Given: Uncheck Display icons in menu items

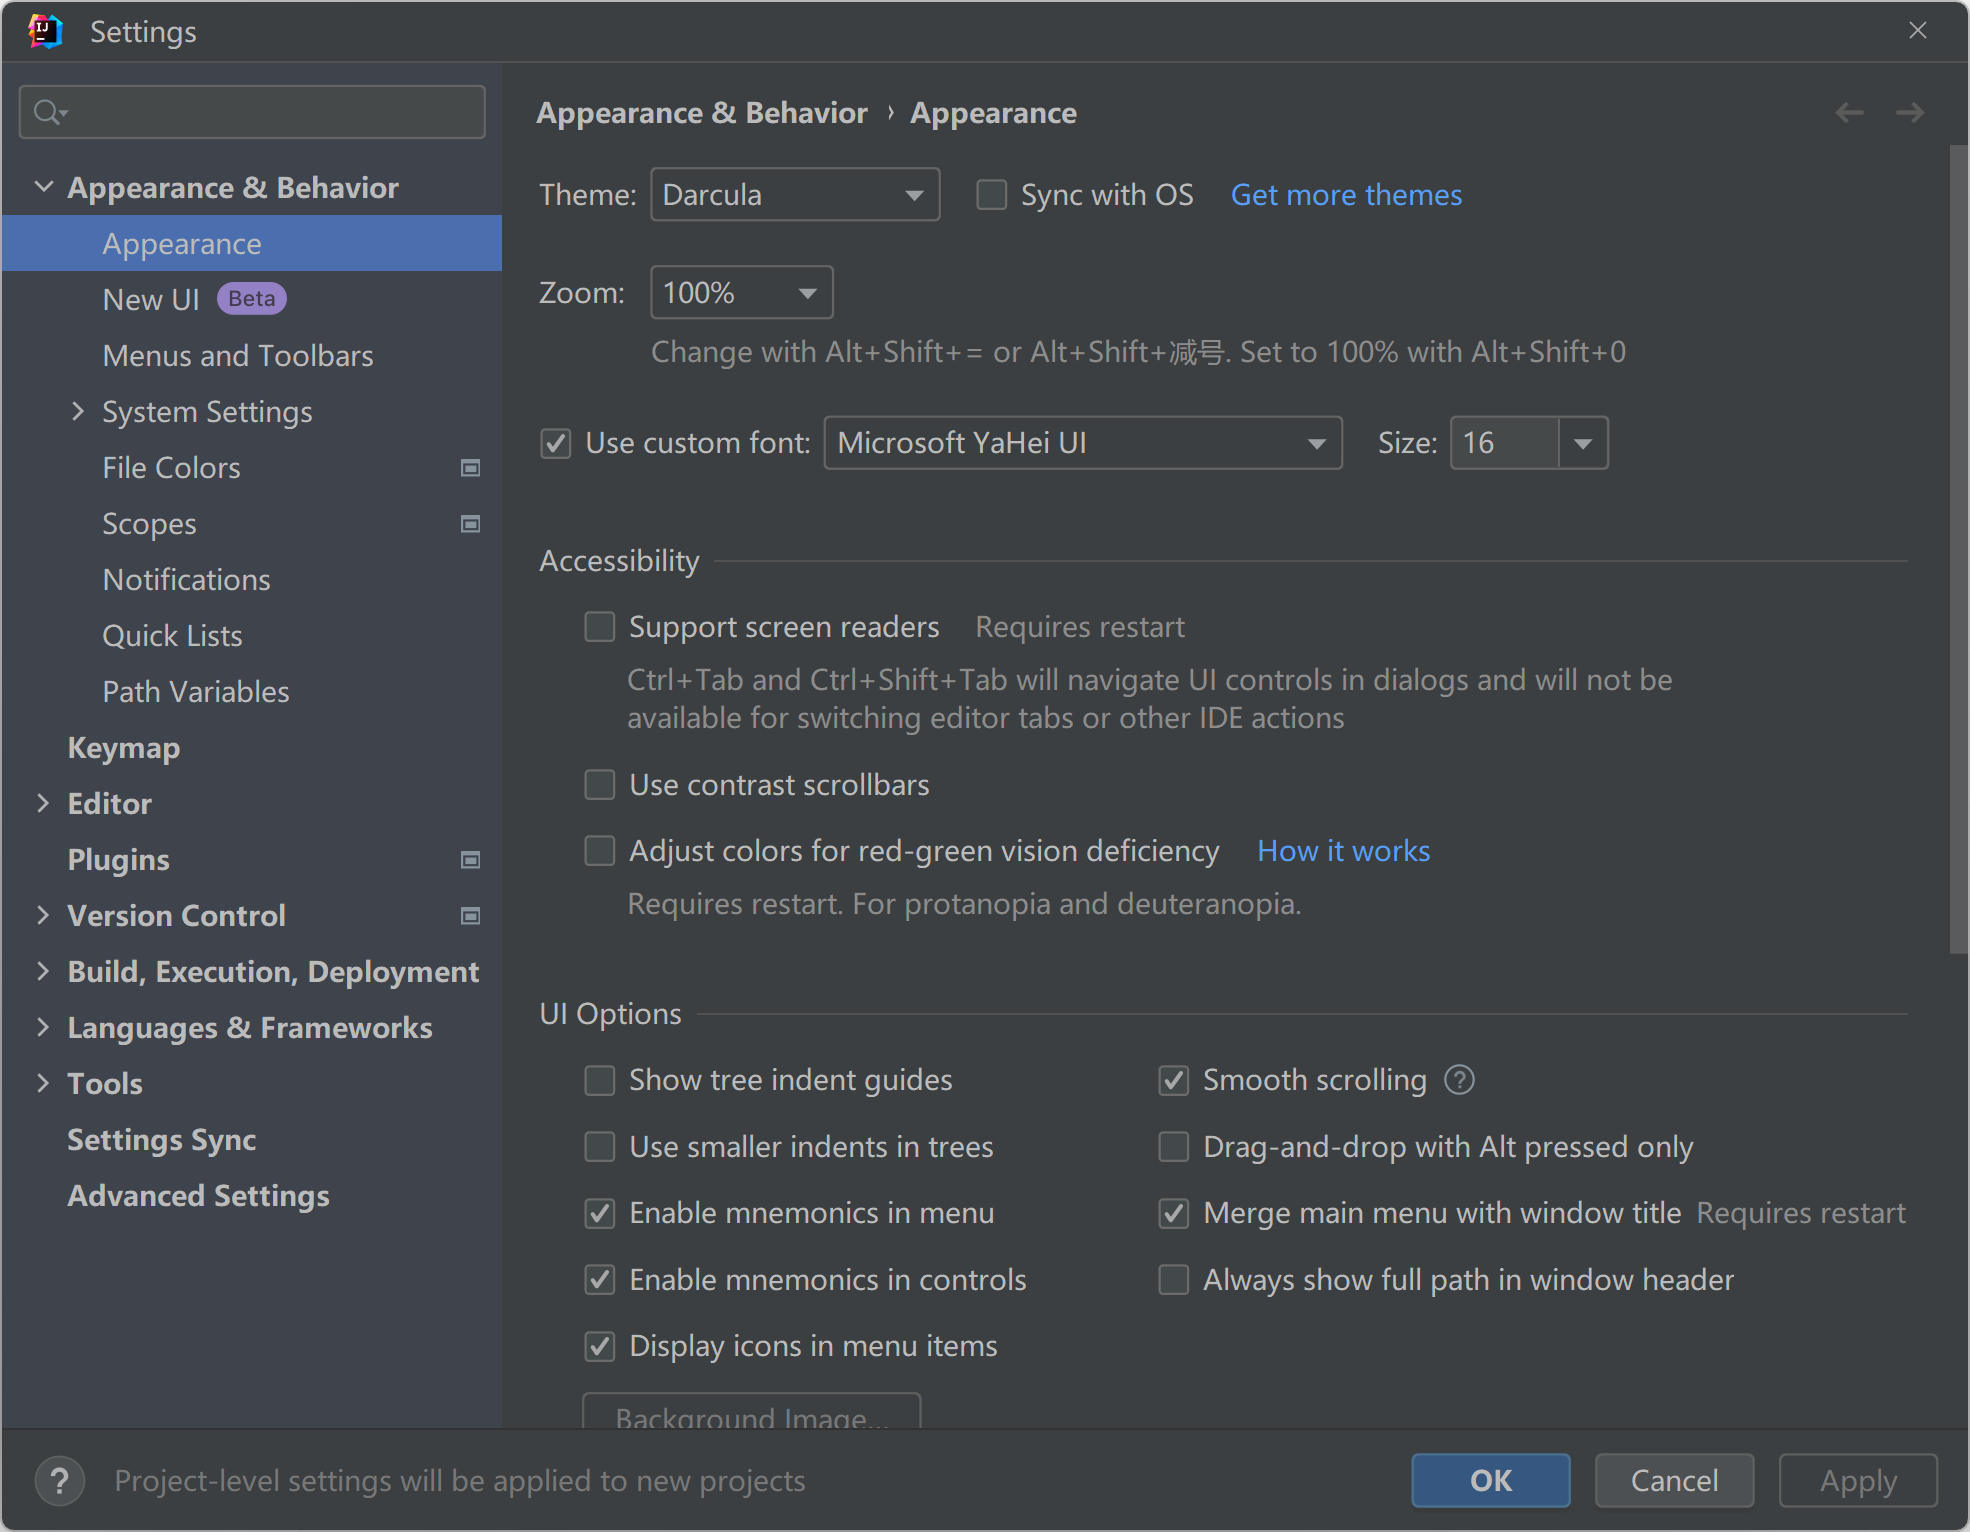Looking at the screenshot, I should [600, 1346].
